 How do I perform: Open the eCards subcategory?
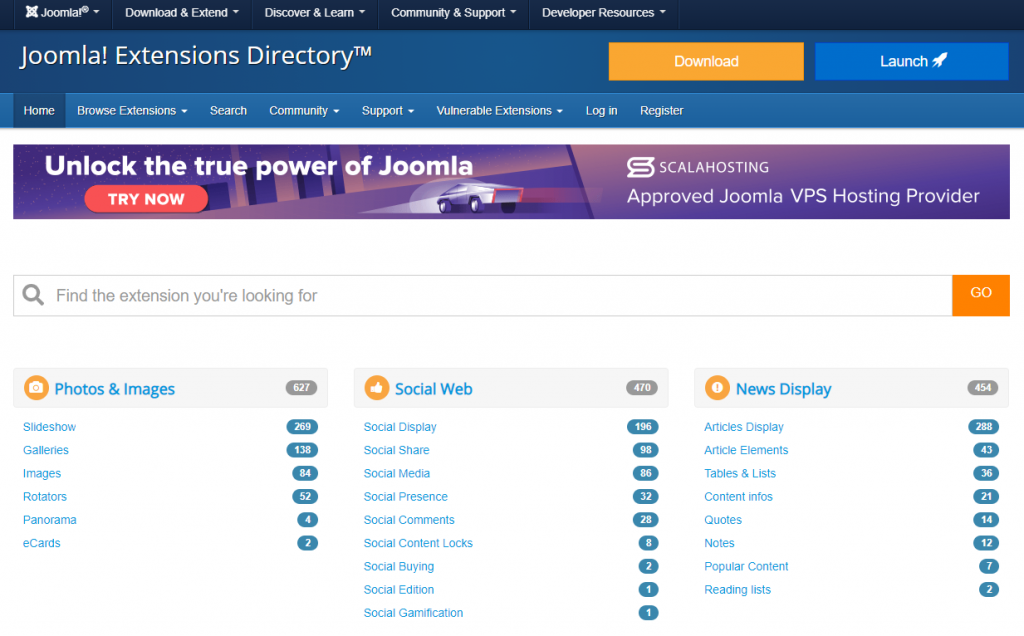coord(42,543)
